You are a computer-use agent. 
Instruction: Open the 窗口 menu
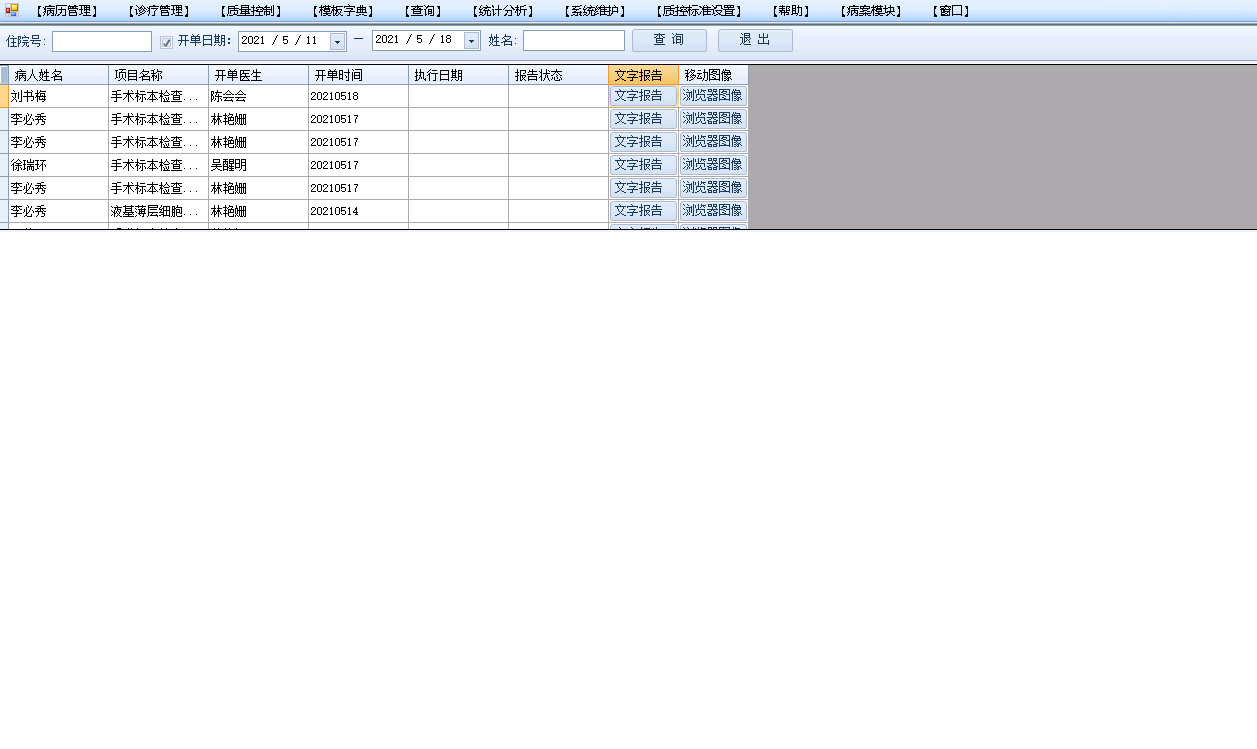[951, 11]
